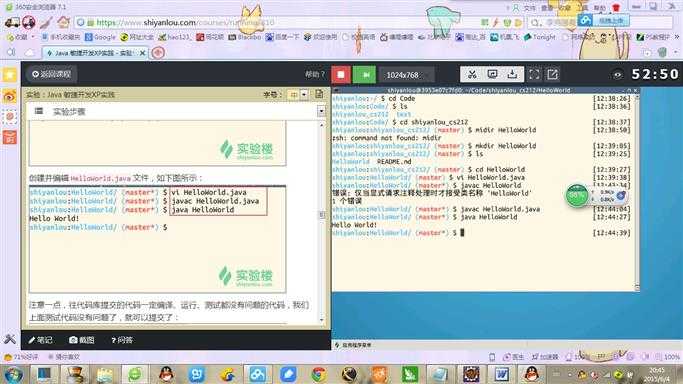Open the blue cloud drive taskbar icon
The width and height of the screenshot is (683, 384).
(257, 374)
